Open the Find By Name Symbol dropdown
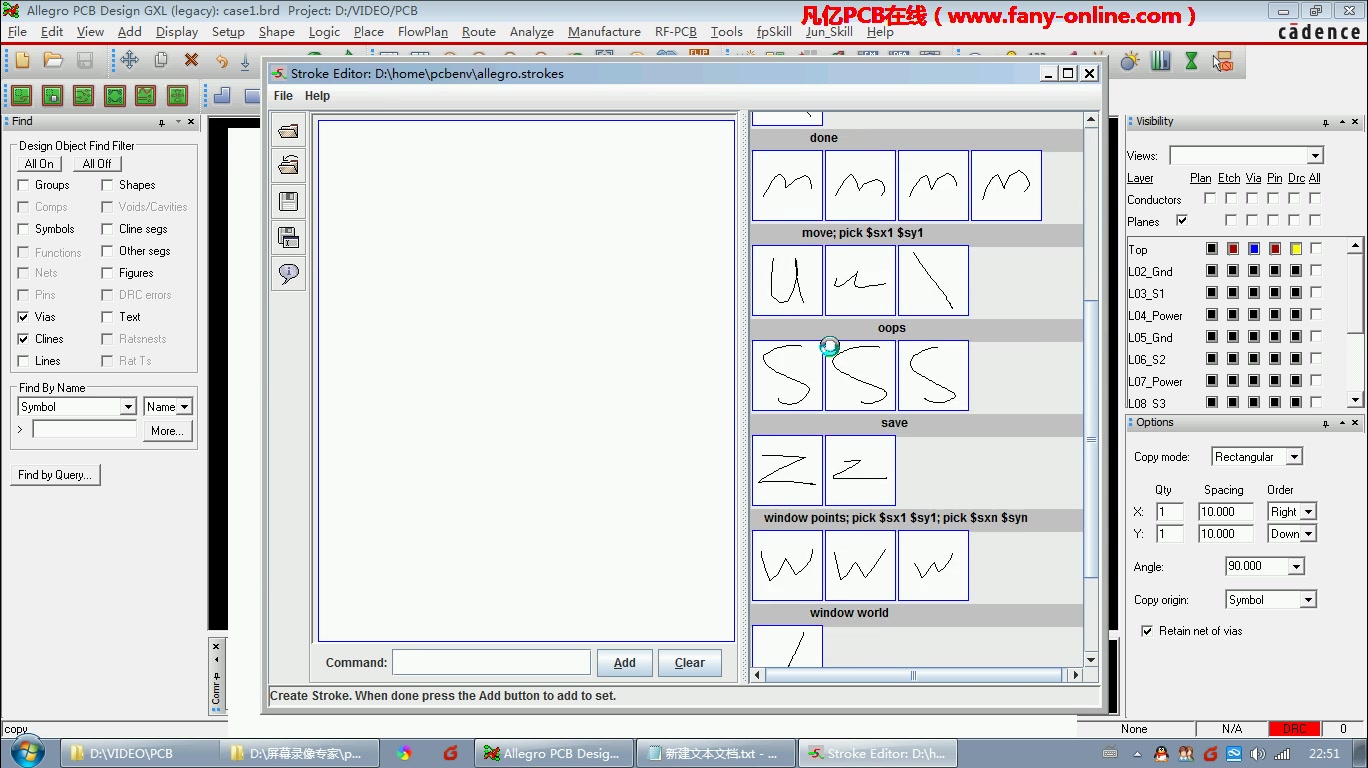 point(128,407)
